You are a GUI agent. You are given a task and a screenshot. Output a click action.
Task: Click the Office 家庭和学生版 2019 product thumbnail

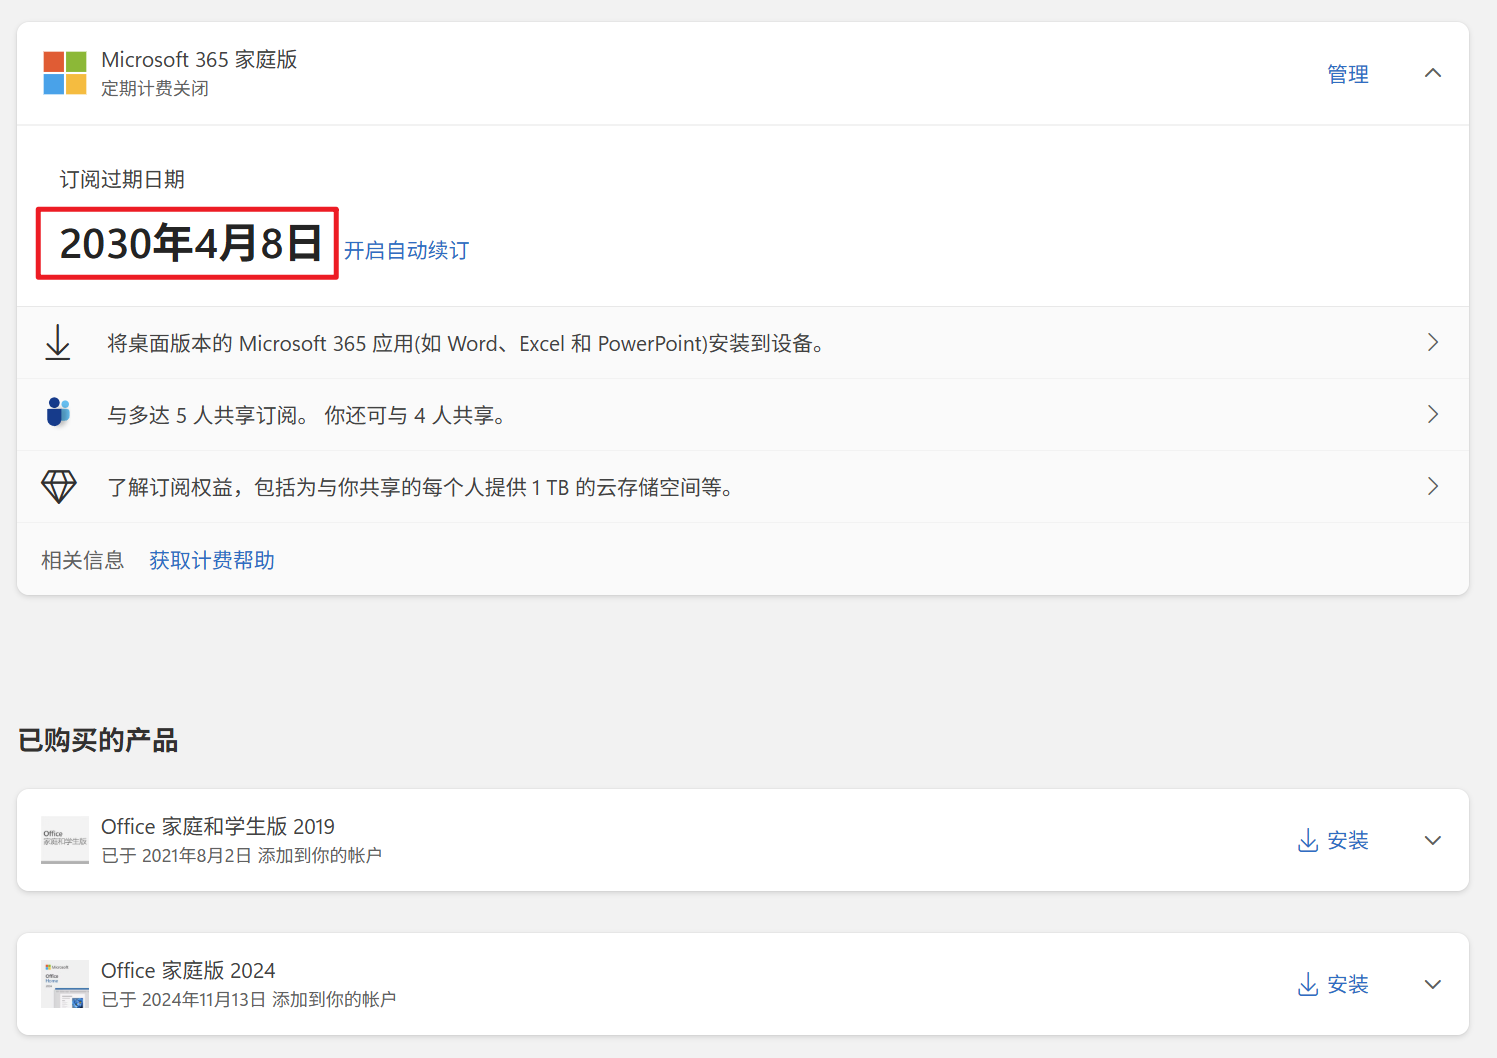pyautogui.click(x=65, y=840)
